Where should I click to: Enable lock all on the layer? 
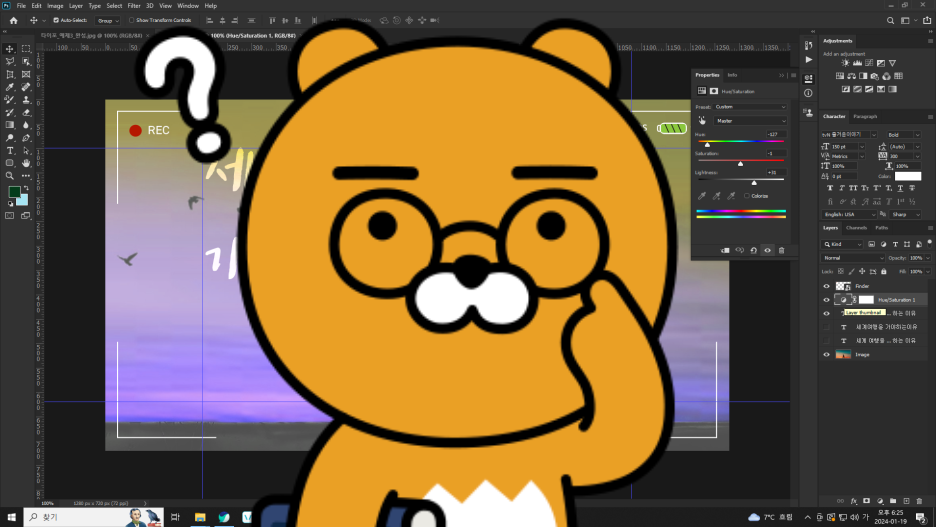point(884,272)
